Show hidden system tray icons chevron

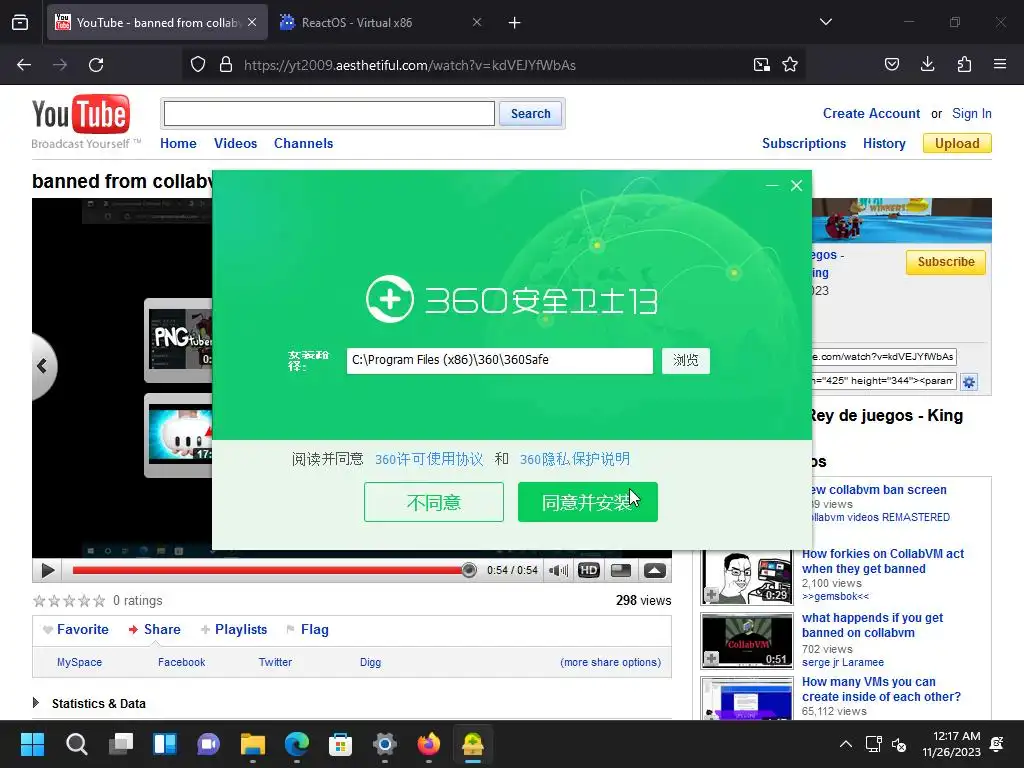point(846,744)
